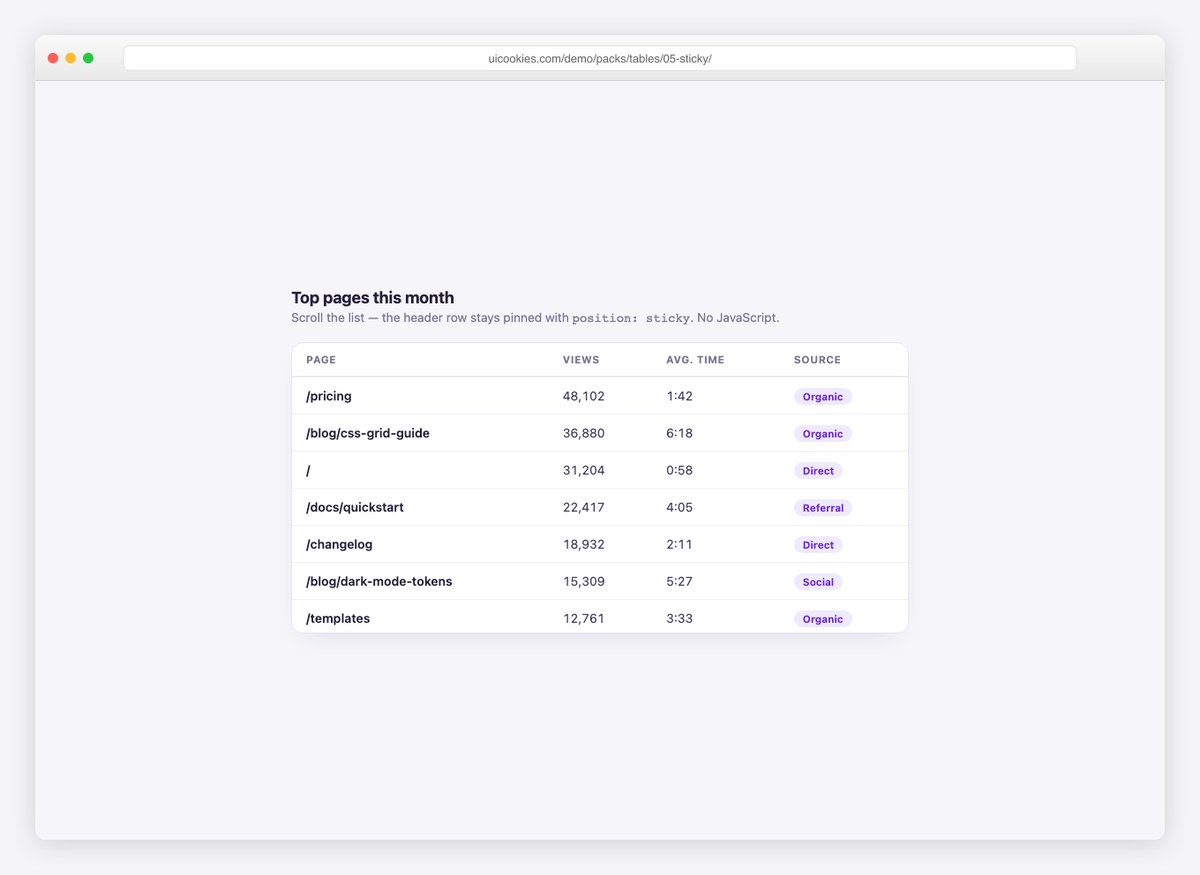Click the 15,309 views value
This screenshot has height=875, width=1200.
pyautogui.click(x=584, y=581)
